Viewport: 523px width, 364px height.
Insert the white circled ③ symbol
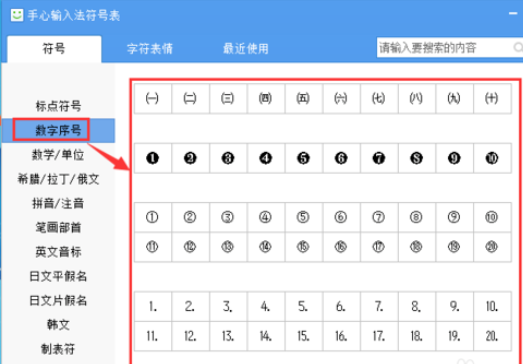pos(228,217)
